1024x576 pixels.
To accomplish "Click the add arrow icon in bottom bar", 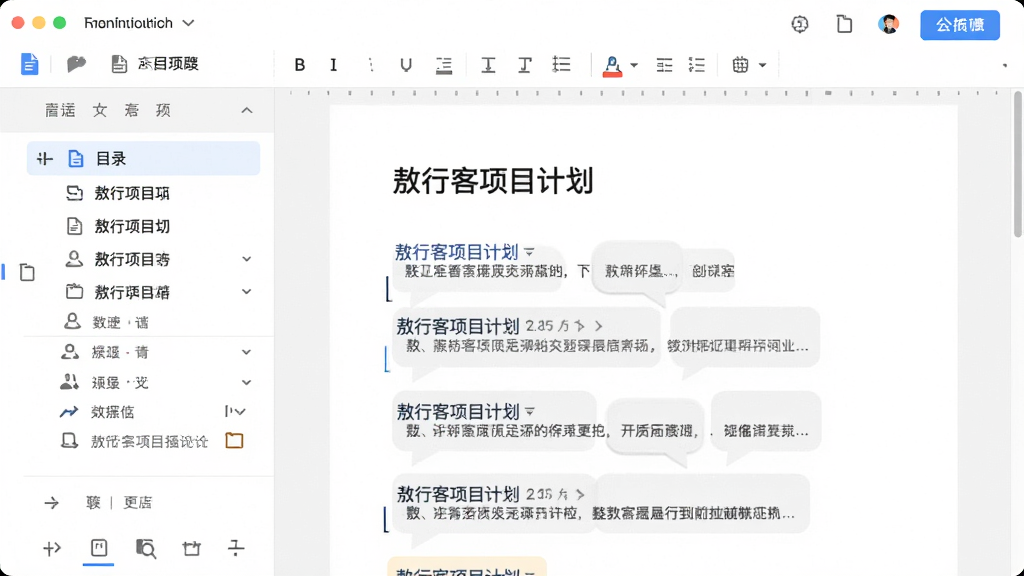I will (52, 549).
